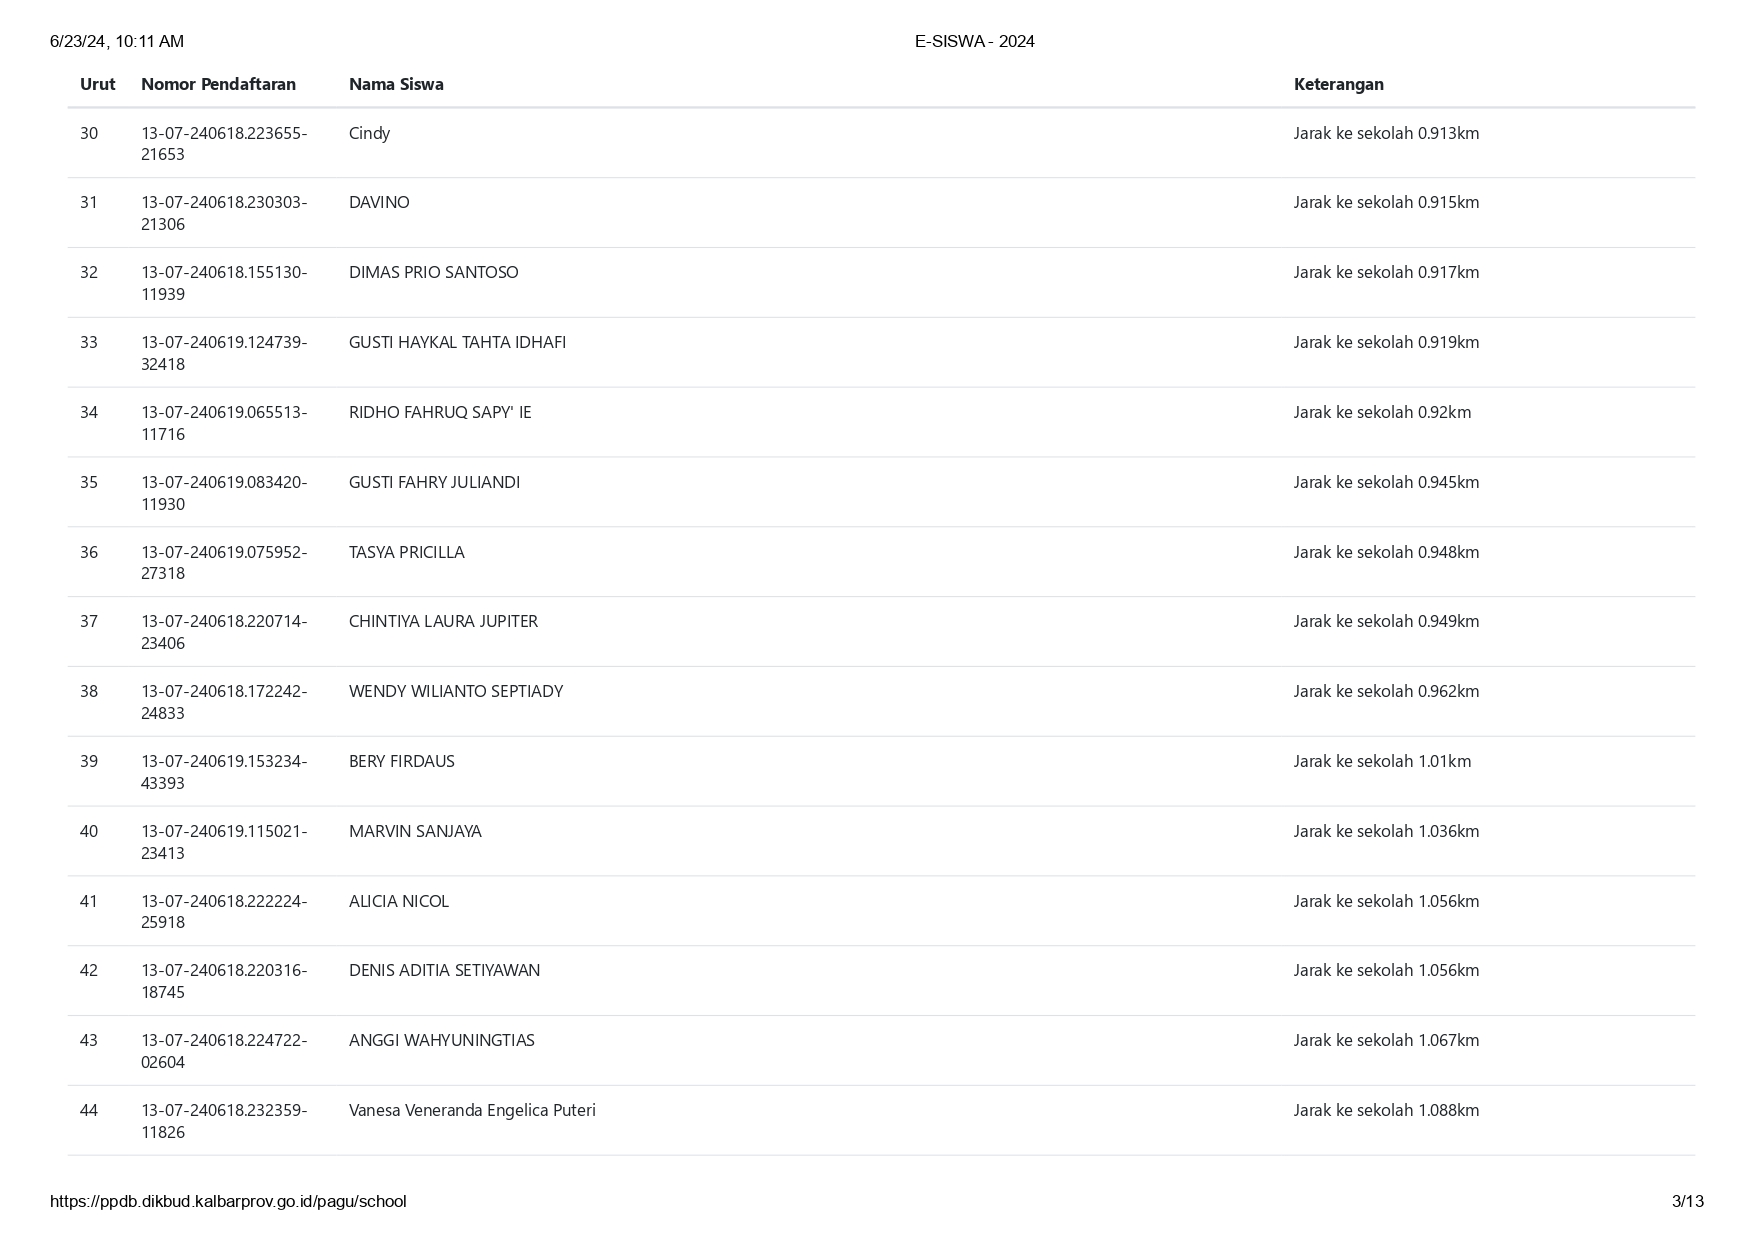The image size is (1754, 1240).
Task: Click the print timestamp 6/23/24, 10:11 AM
Action: (x=117, y=41)
